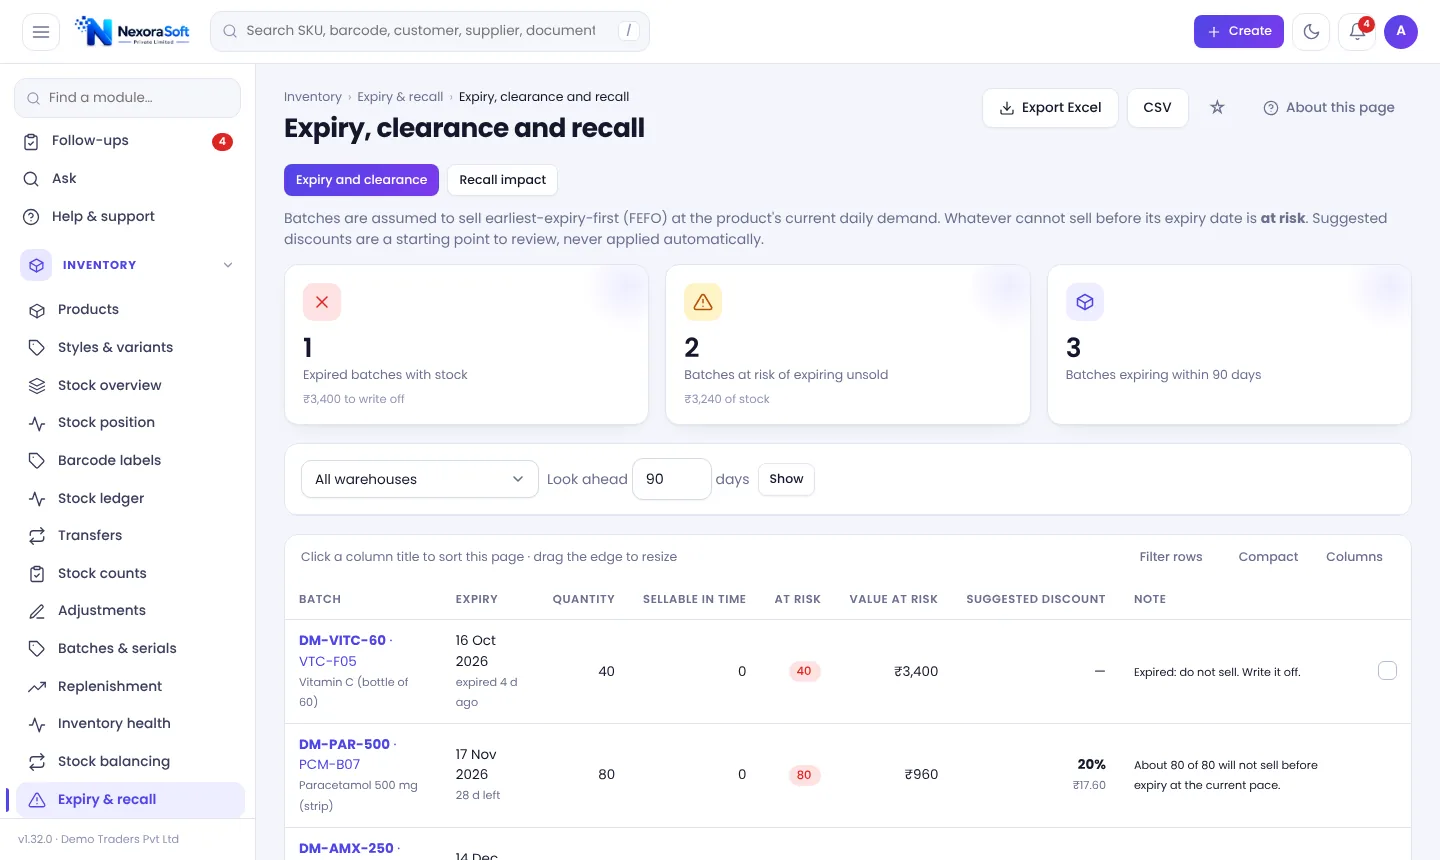Click Expiry & recall breadcrumb
Viewport: 1440px width, 860px height.
tap(400, 97)
